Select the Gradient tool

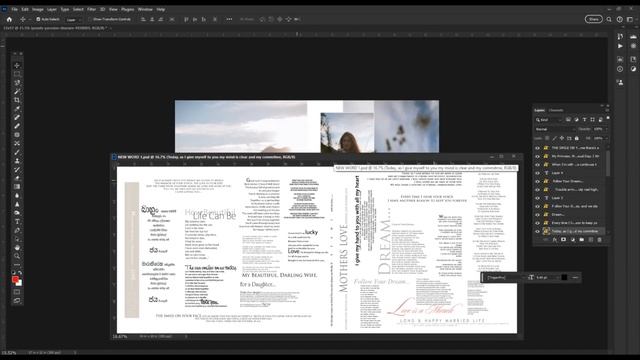coord(17,187)
